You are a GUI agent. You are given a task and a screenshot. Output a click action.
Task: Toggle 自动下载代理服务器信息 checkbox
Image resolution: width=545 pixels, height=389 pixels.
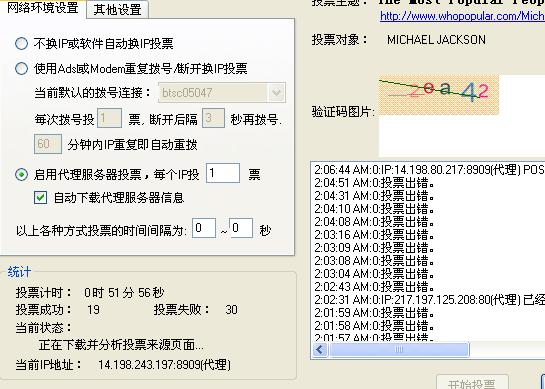[x=40, y=197]
